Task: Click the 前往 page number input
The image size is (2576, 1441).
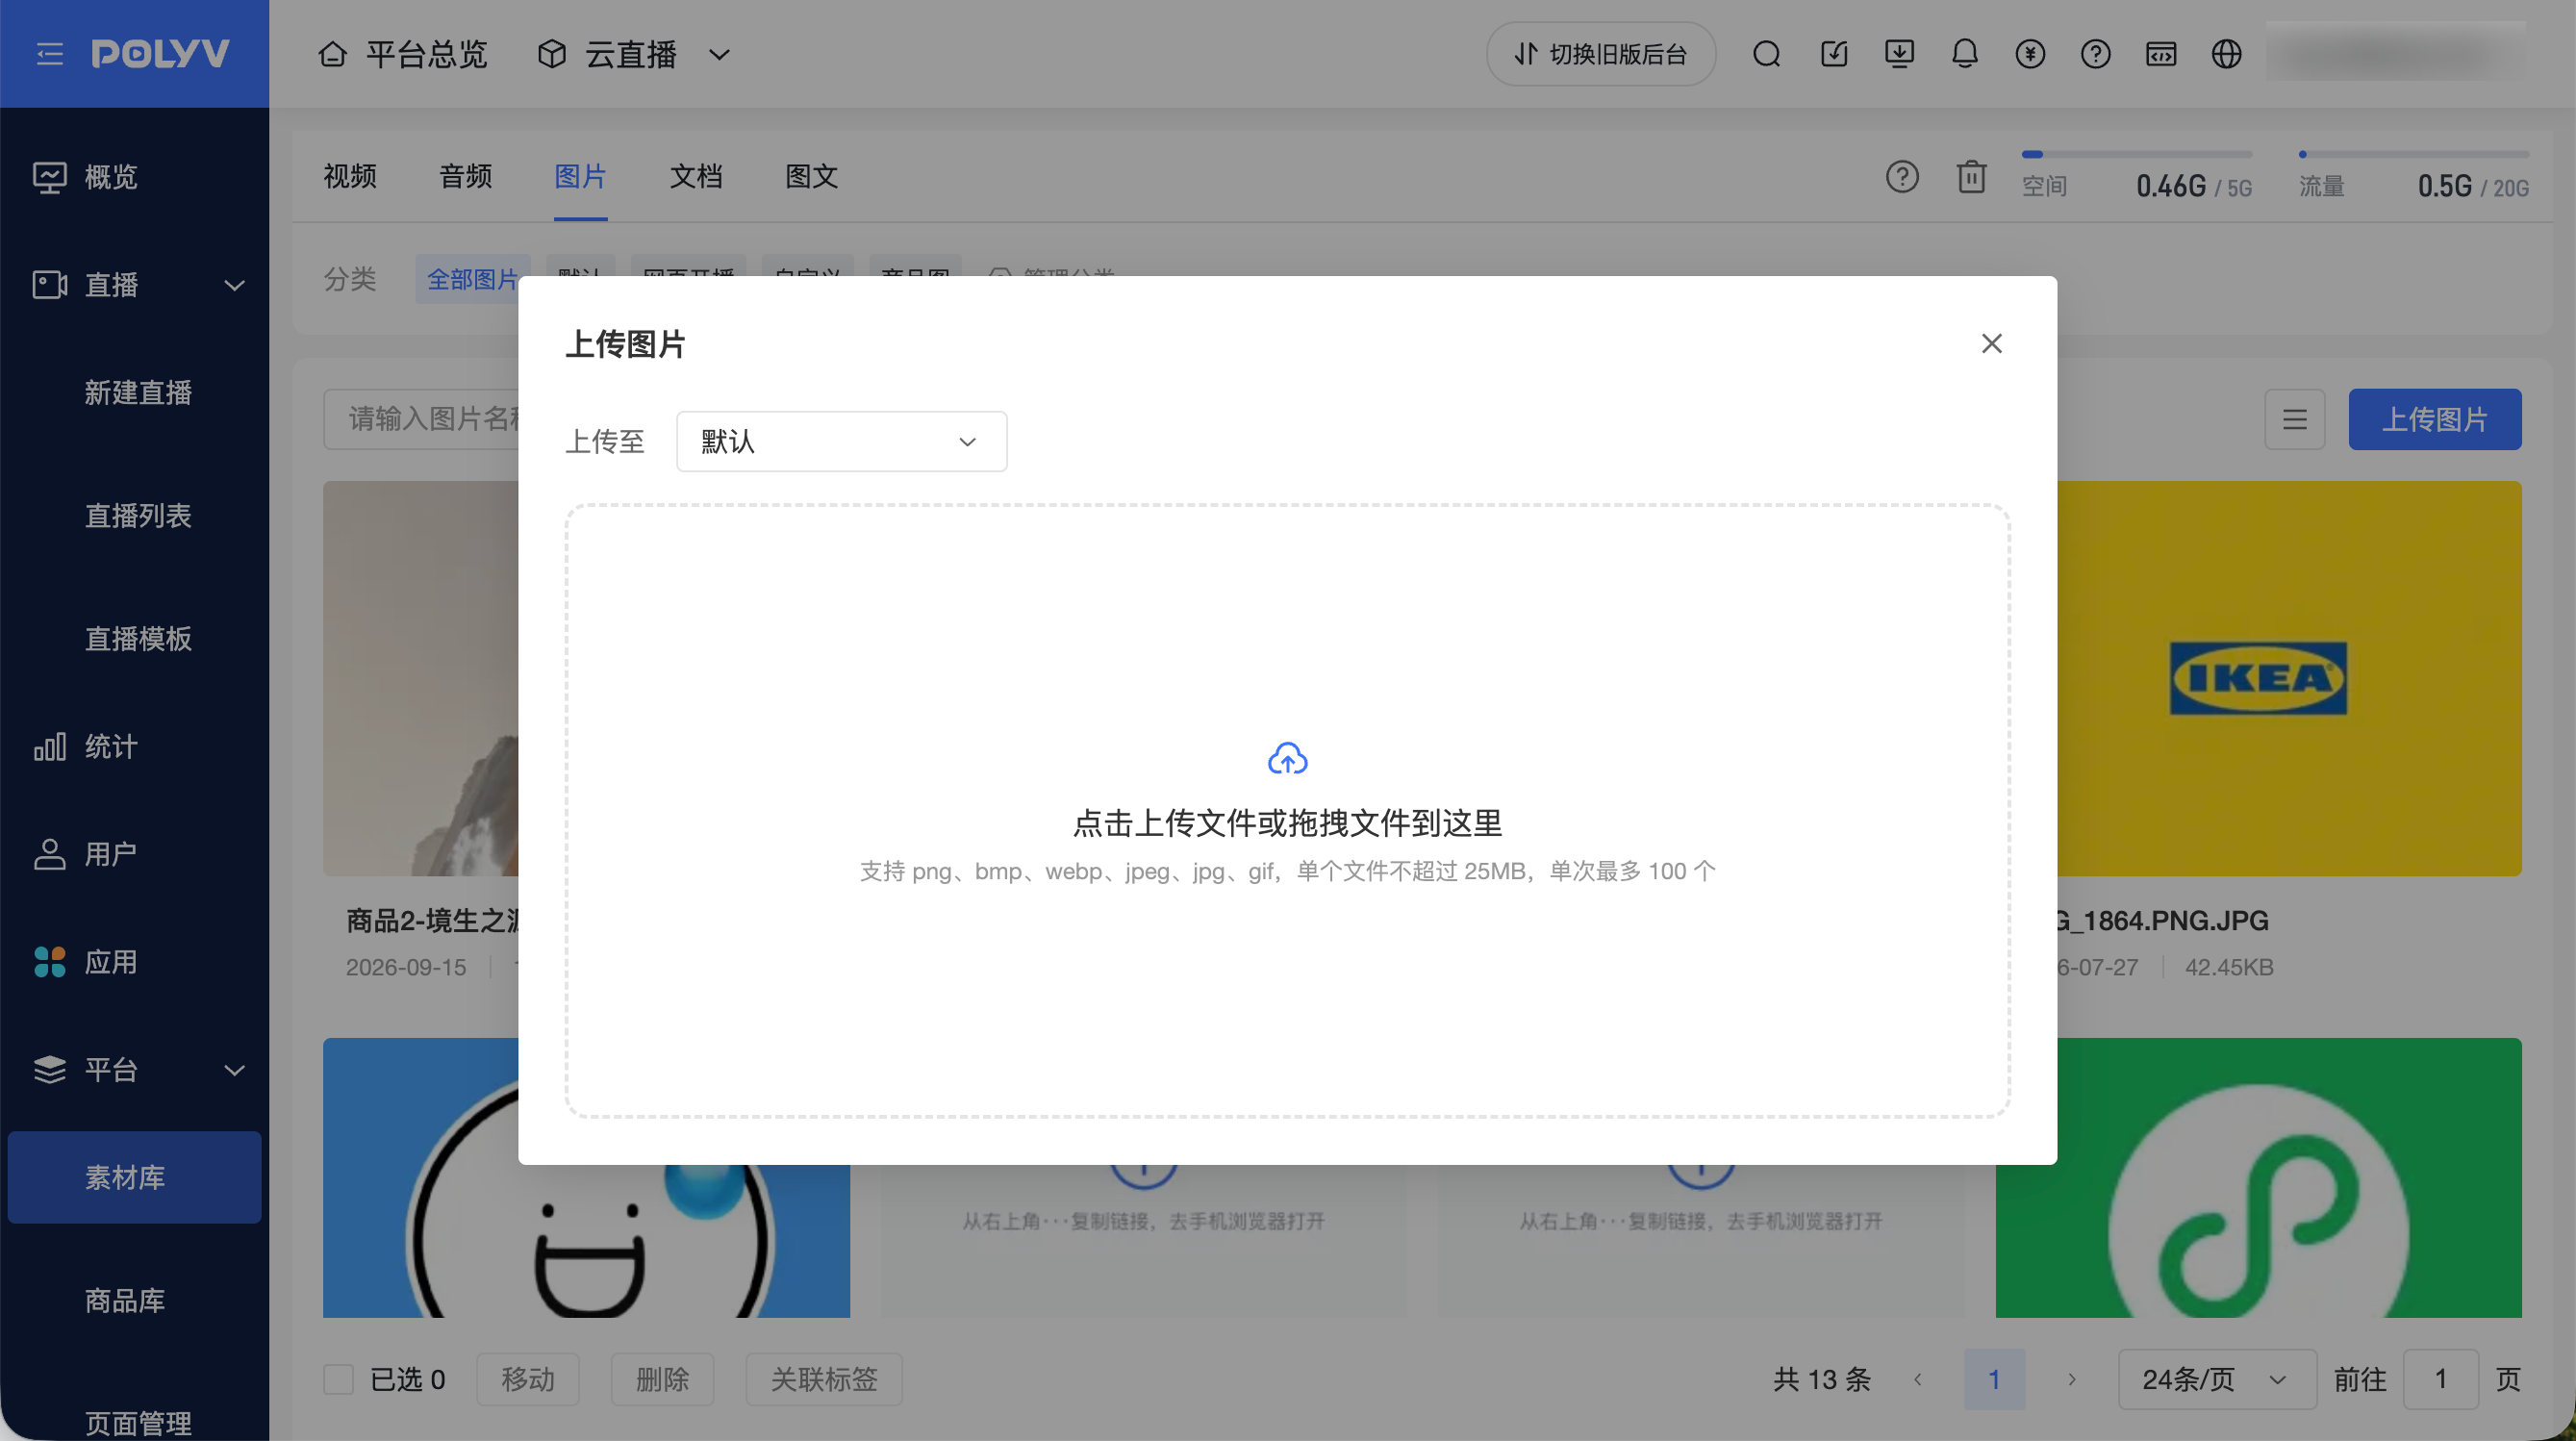Action: 2440,1379
